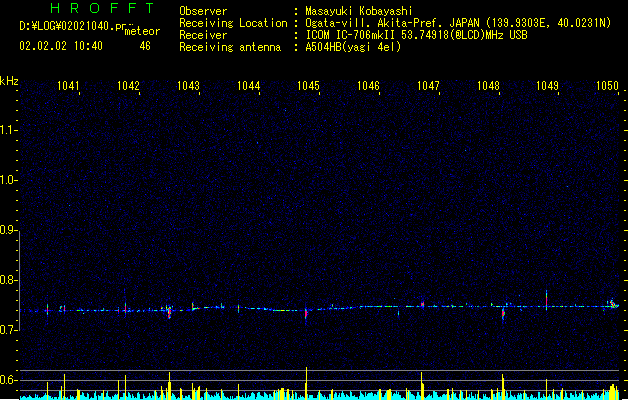This screenshot has width=629, height=400.
Task: Click the antenna value A504HB(yagi 4el)
Action: click(x=353, y=47)
